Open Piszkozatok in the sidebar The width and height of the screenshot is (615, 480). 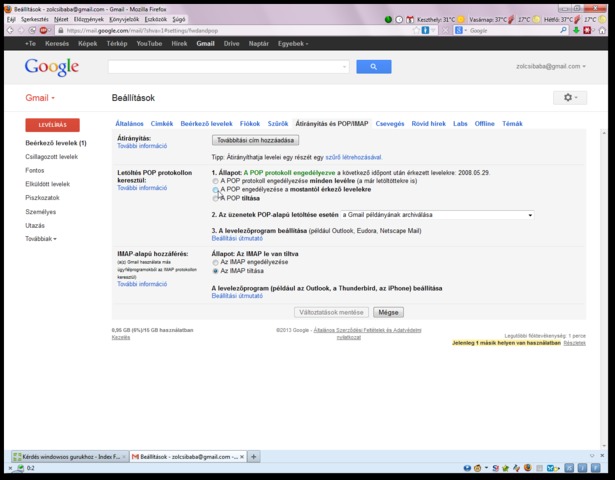(x=42, y=198)
